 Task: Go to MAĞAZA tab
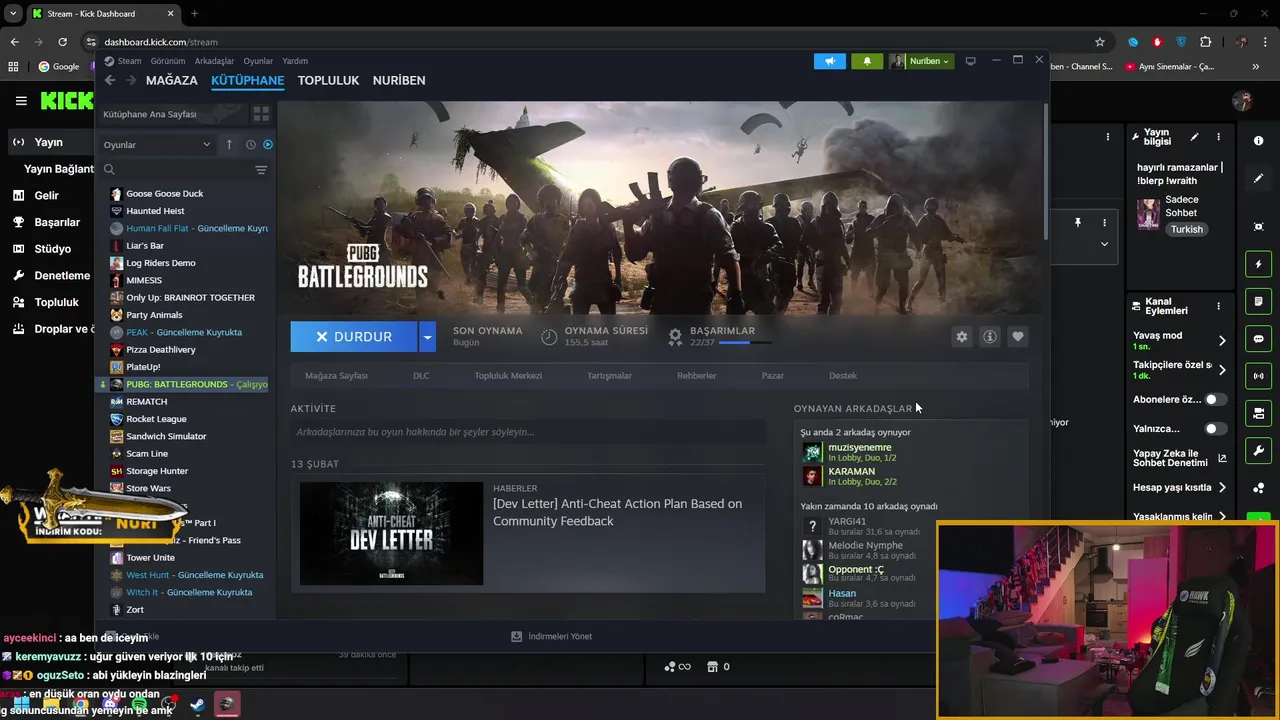172,80
